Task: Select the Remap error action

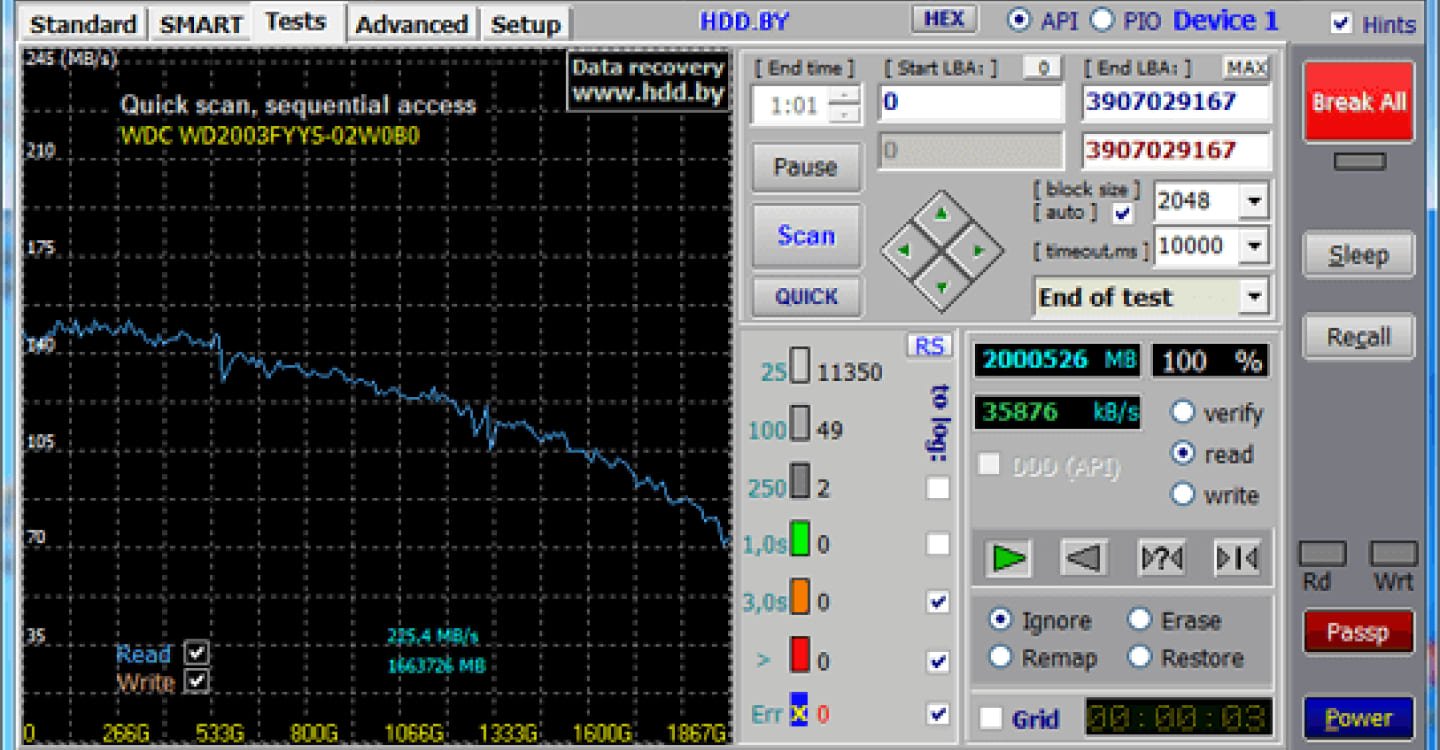Action: pos(1000,657)
